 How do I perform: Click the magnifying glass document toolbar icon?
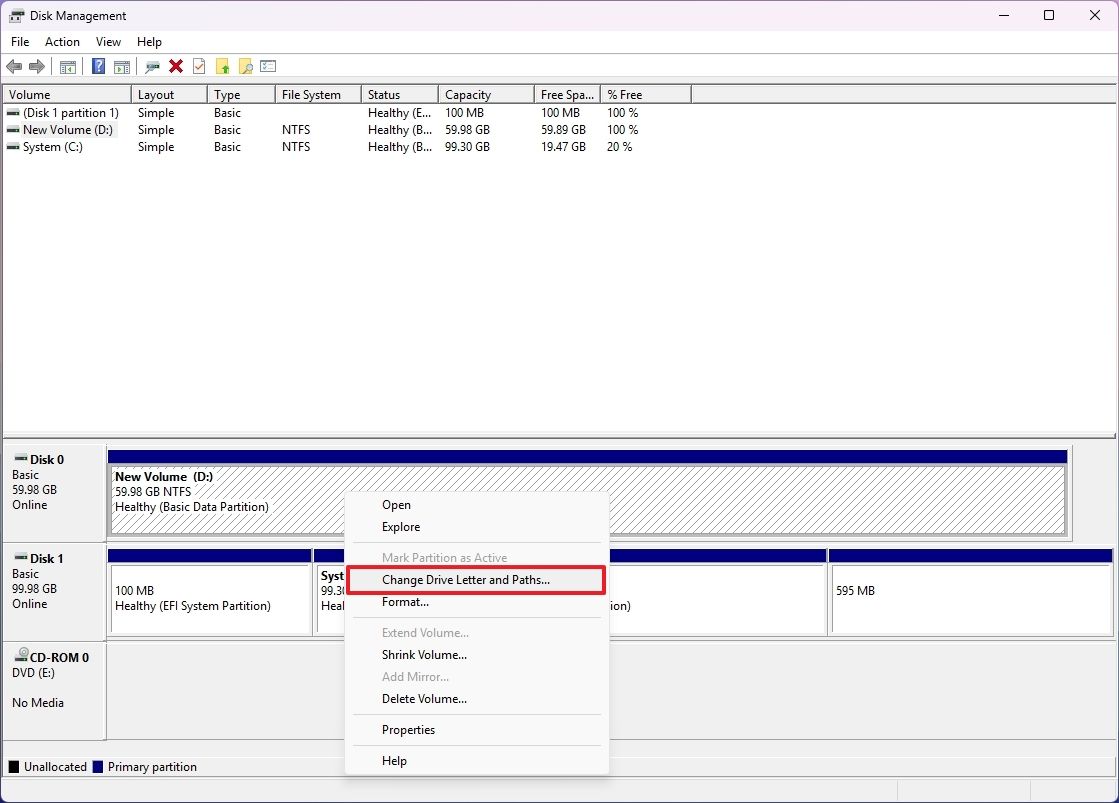pos(245,66)
